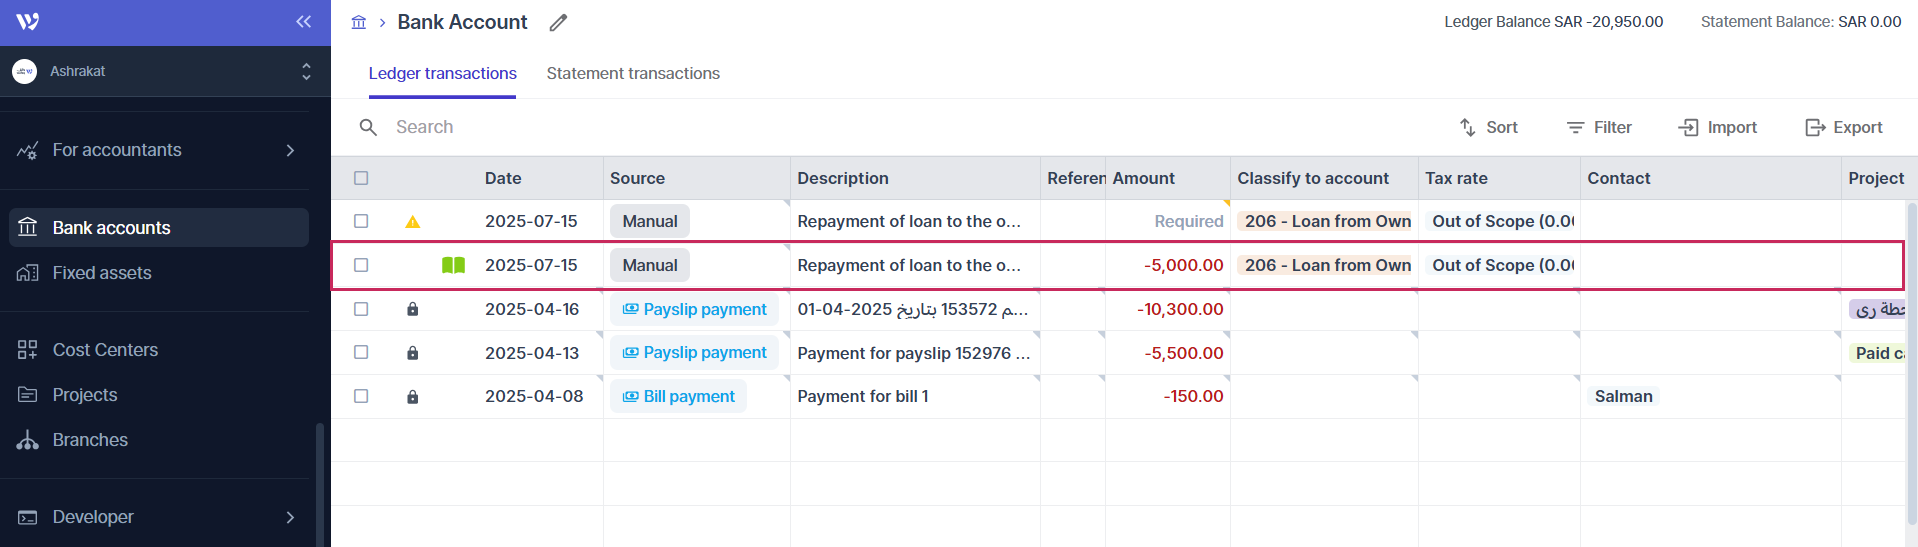Toggle the select-all checkbox in table header

pos(361,178)
